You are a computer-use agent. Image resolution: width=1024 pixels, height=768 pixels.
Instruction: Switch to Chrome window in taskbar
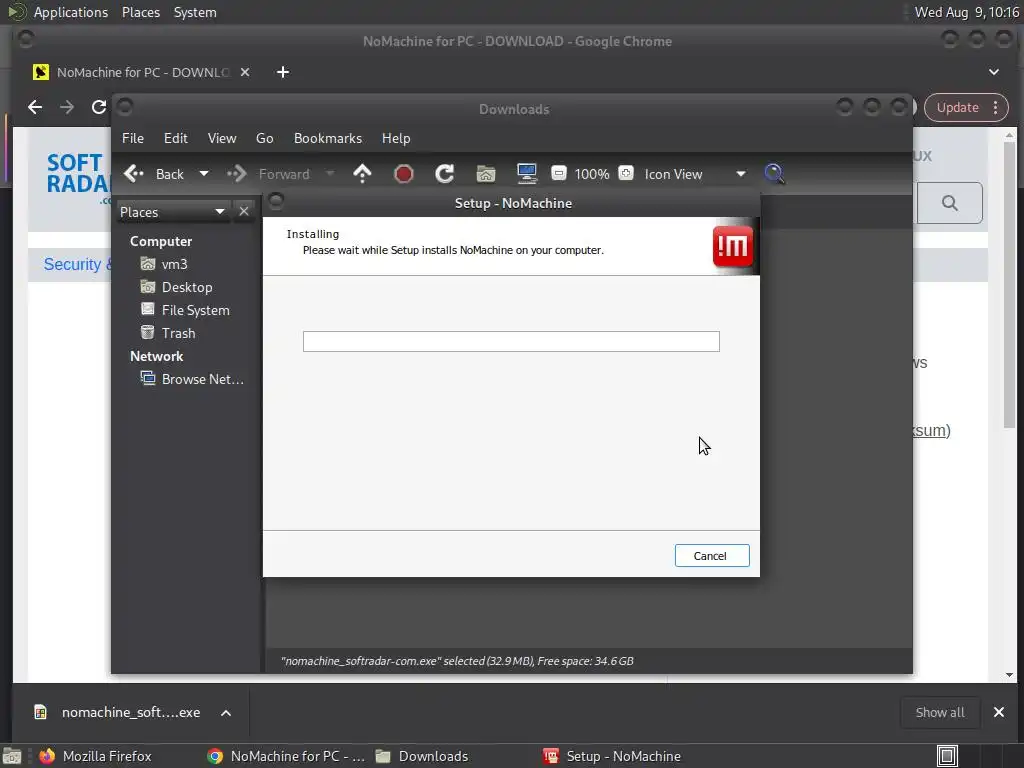[x=286, y=756]
